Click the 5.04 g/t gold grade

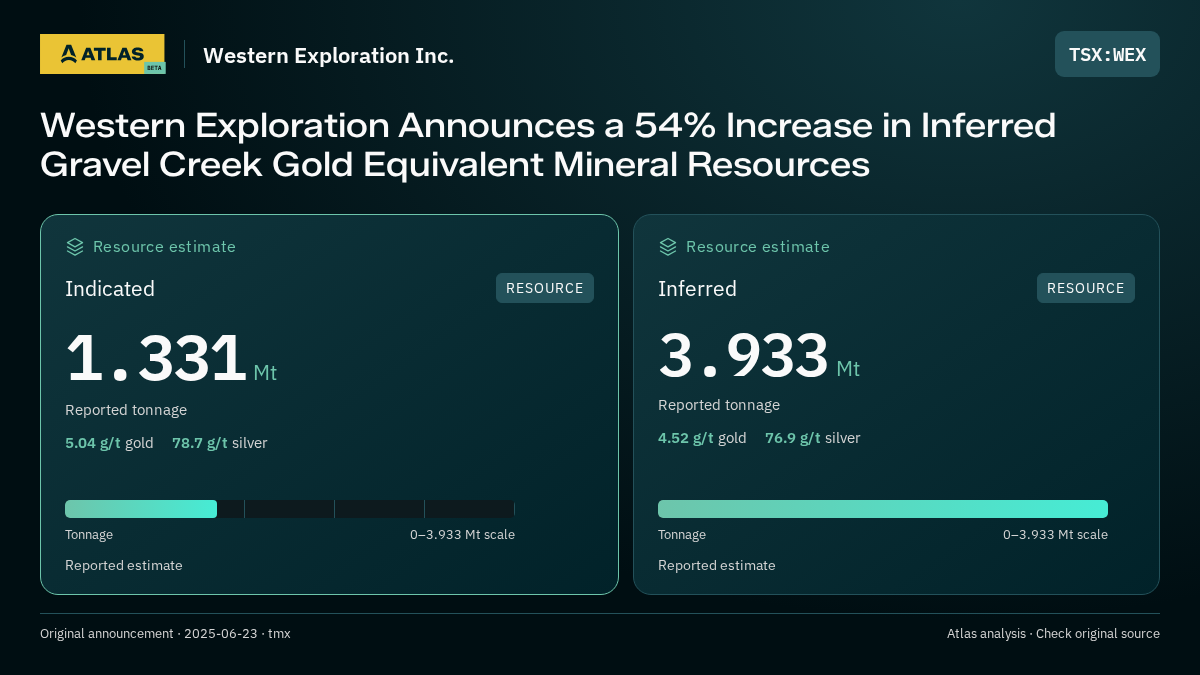coord(109,443)
